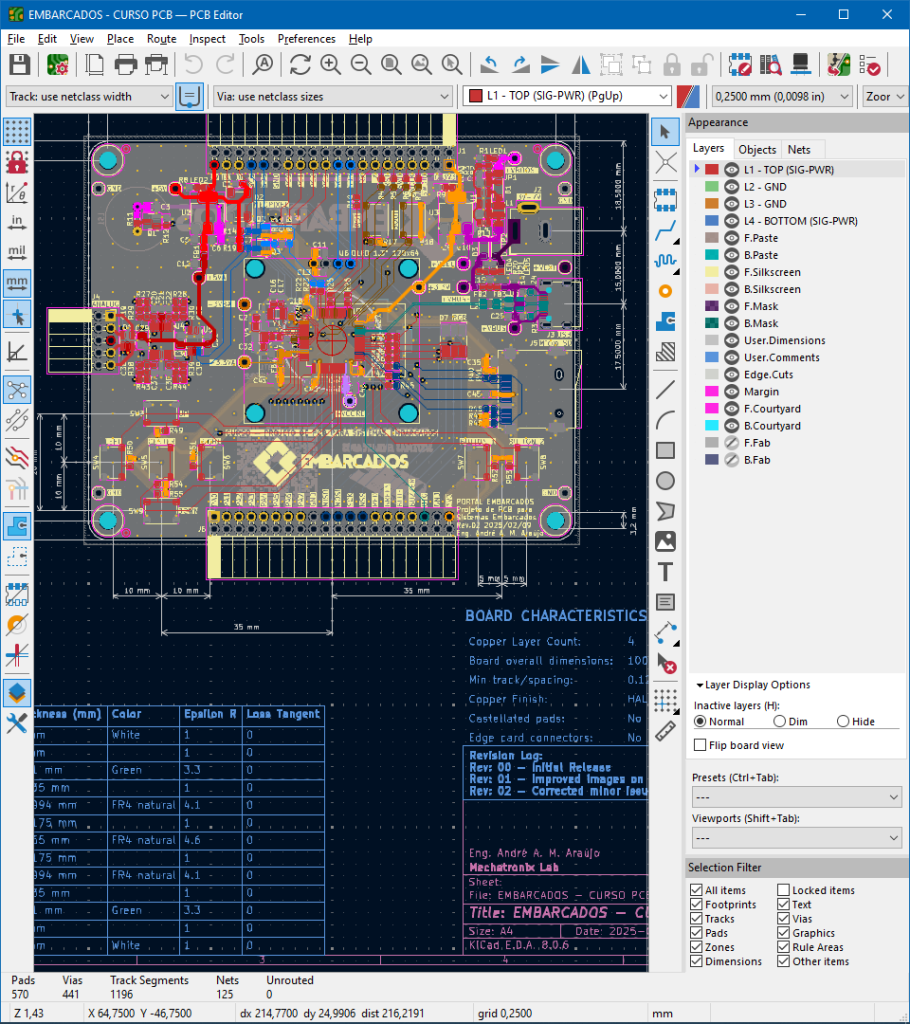Click the Print icon

tap(125, 65)
